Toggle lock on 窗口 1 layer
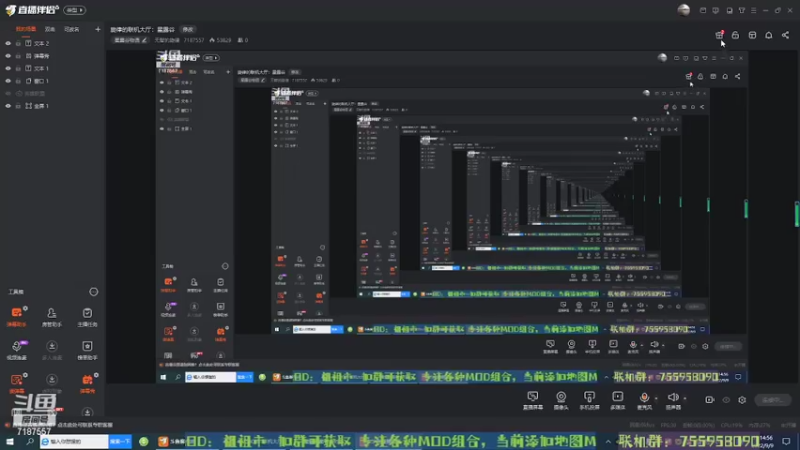800x450 pixels. click(18, 81)
